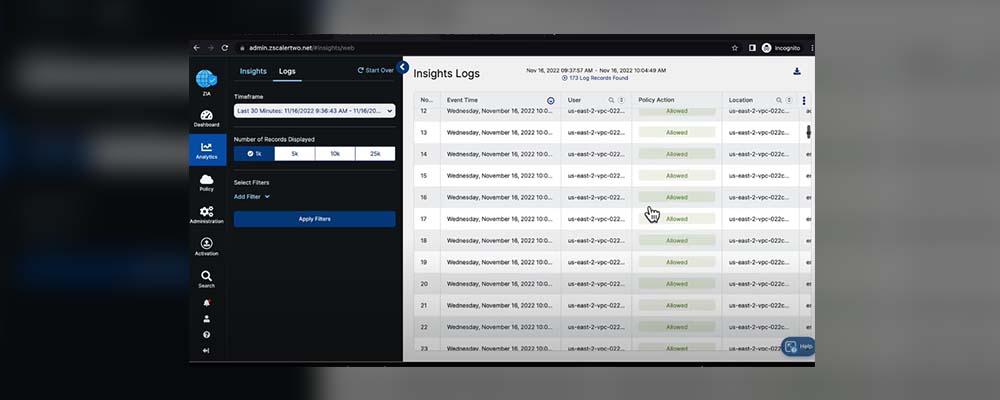
Task: Click Allowed status in row 15
Action: click(x=677, y=176)
